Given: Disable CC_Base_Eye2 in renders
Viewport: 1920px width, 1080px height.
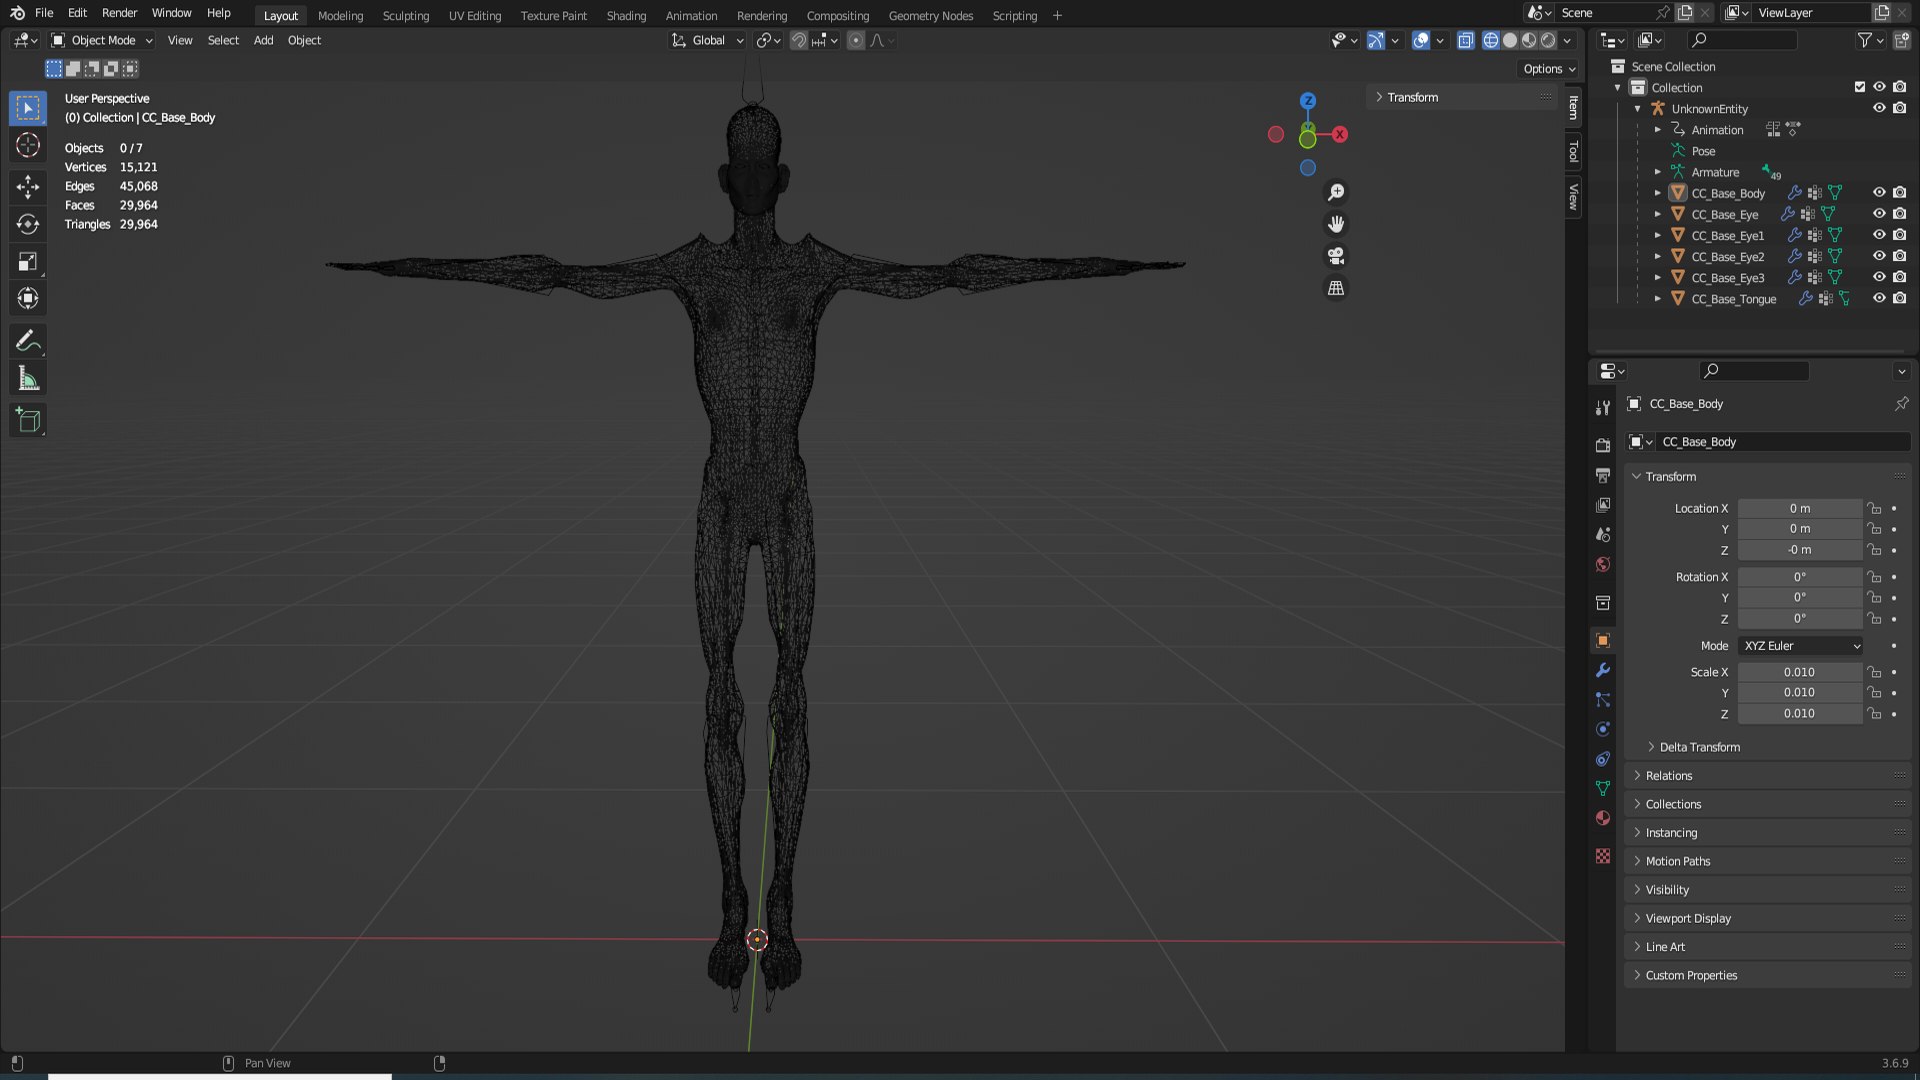Looking at the screenshot, I should [x=1899, y=256].
